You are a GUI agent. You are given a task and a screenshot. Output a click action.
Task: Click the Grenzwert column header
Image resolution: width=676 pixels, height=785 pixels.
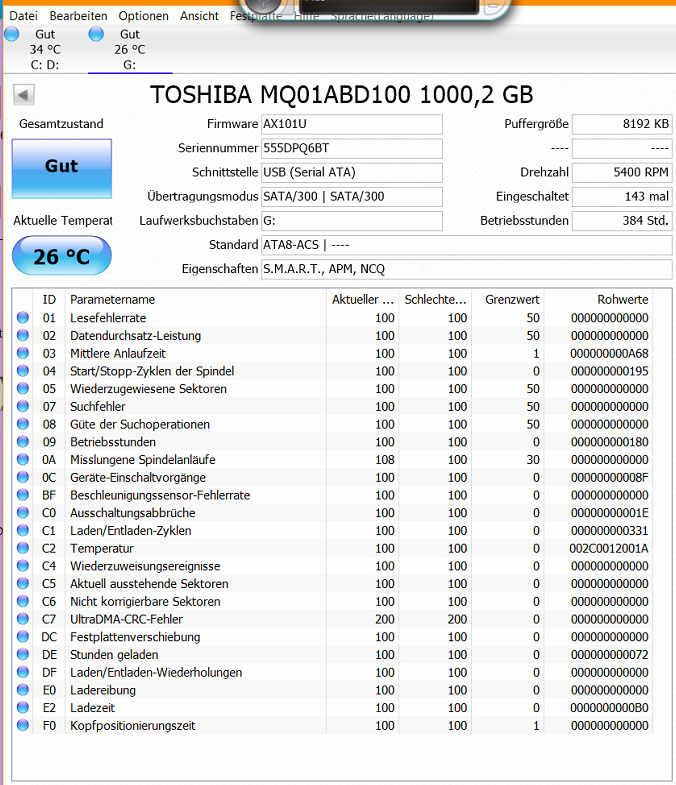[508, 299]
